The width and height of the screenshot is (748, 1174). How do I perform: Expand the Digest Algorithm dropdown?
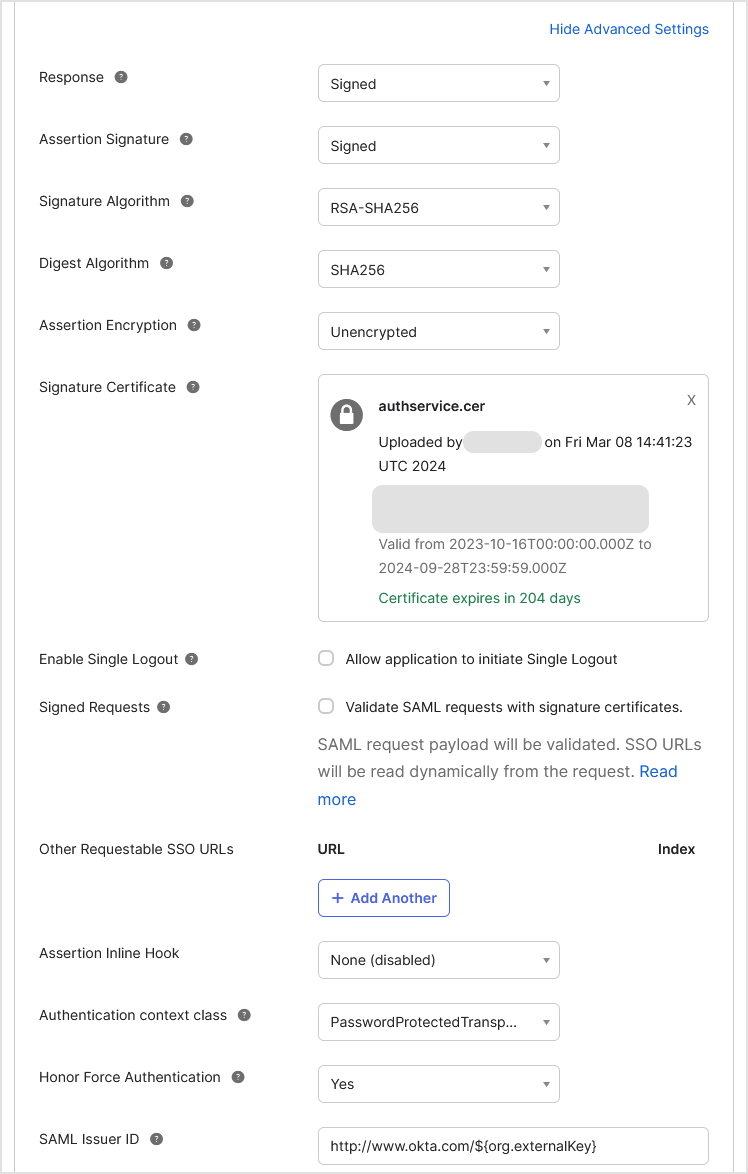(x=438, y=269)
